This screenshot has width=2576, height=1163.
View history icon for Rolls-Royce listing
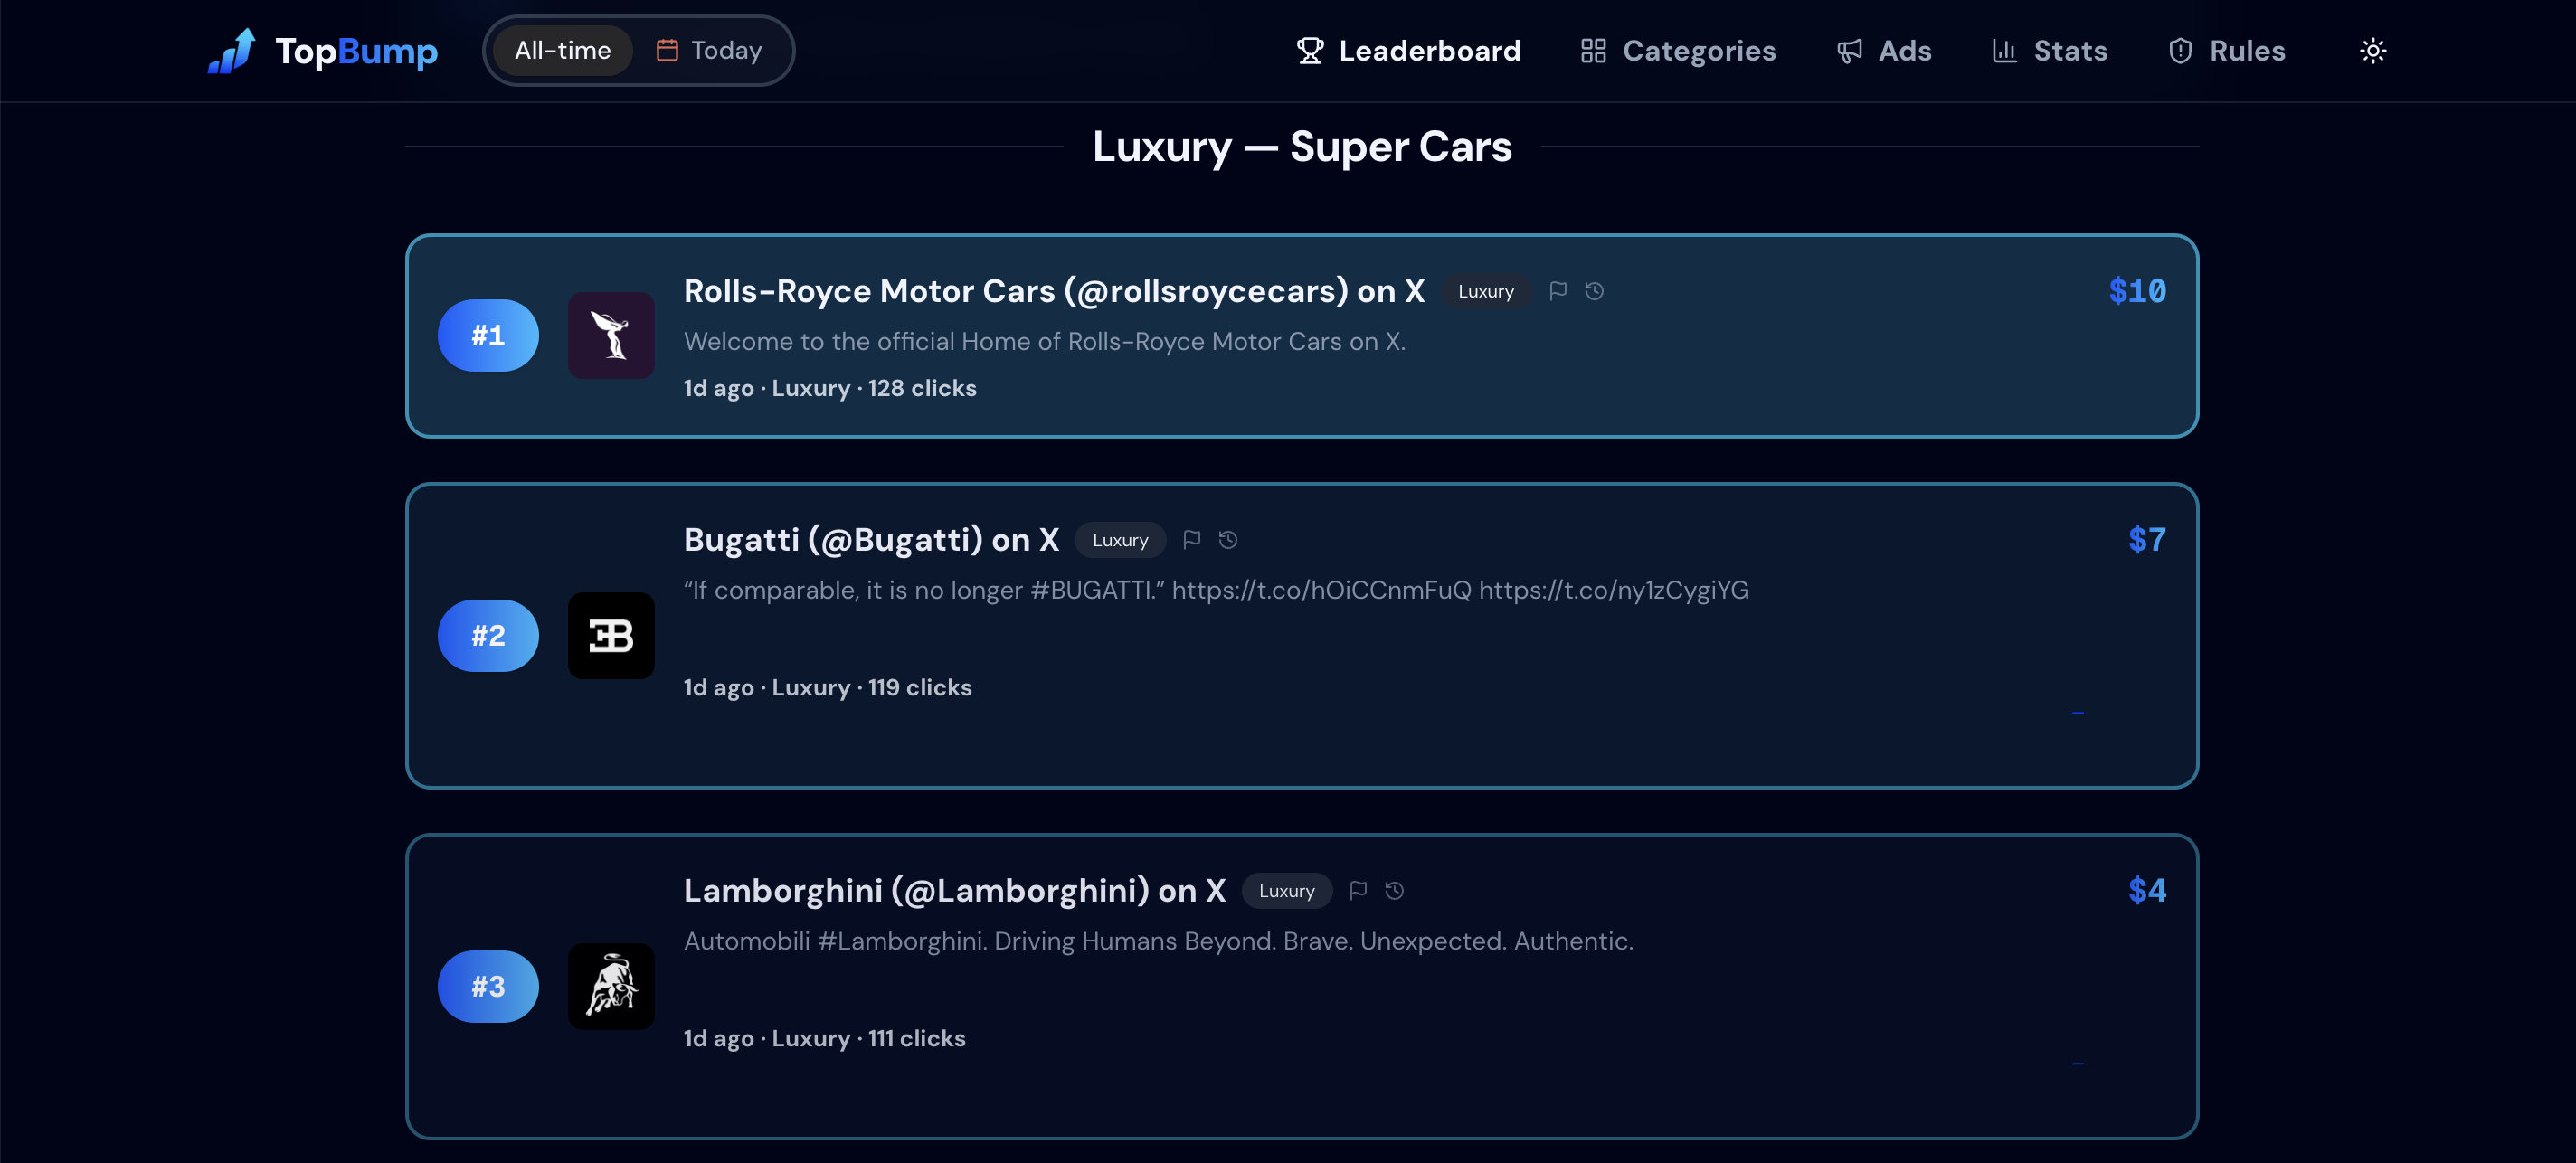(x=1594, y=291)
